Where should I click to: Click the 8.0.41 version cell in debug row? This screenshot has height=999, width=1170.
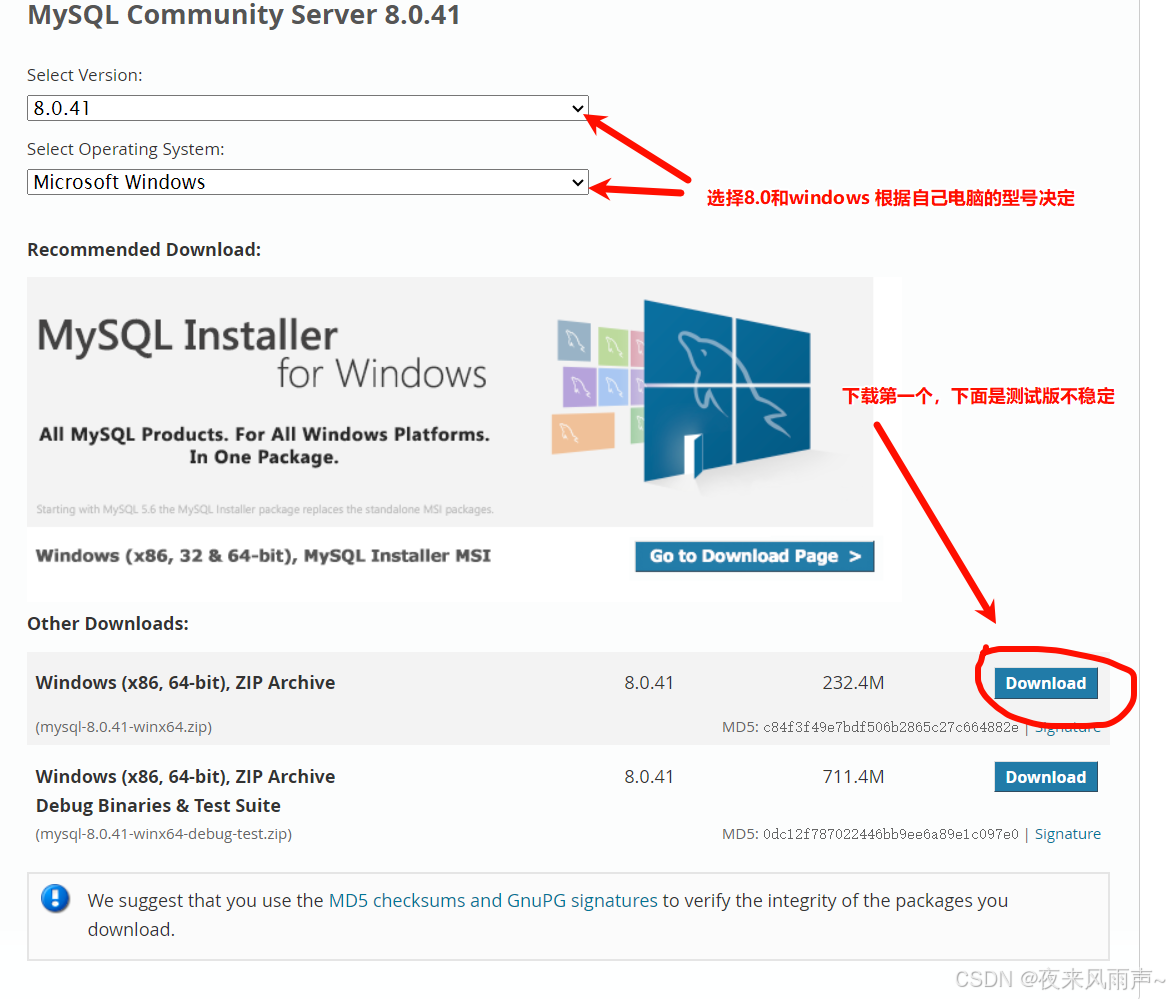coord(648,777)
